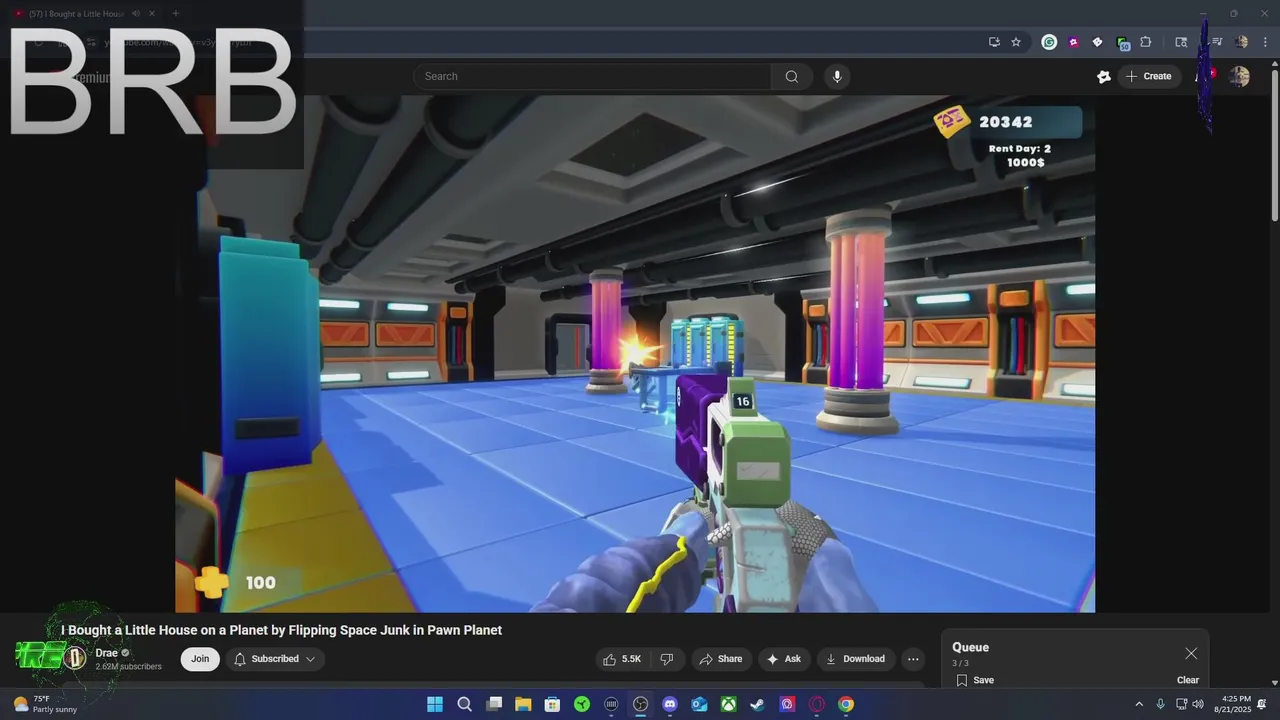The width and height of the screenshot is (1280, 720).
Task: Open a new browser tab
Action: [175, 14]
